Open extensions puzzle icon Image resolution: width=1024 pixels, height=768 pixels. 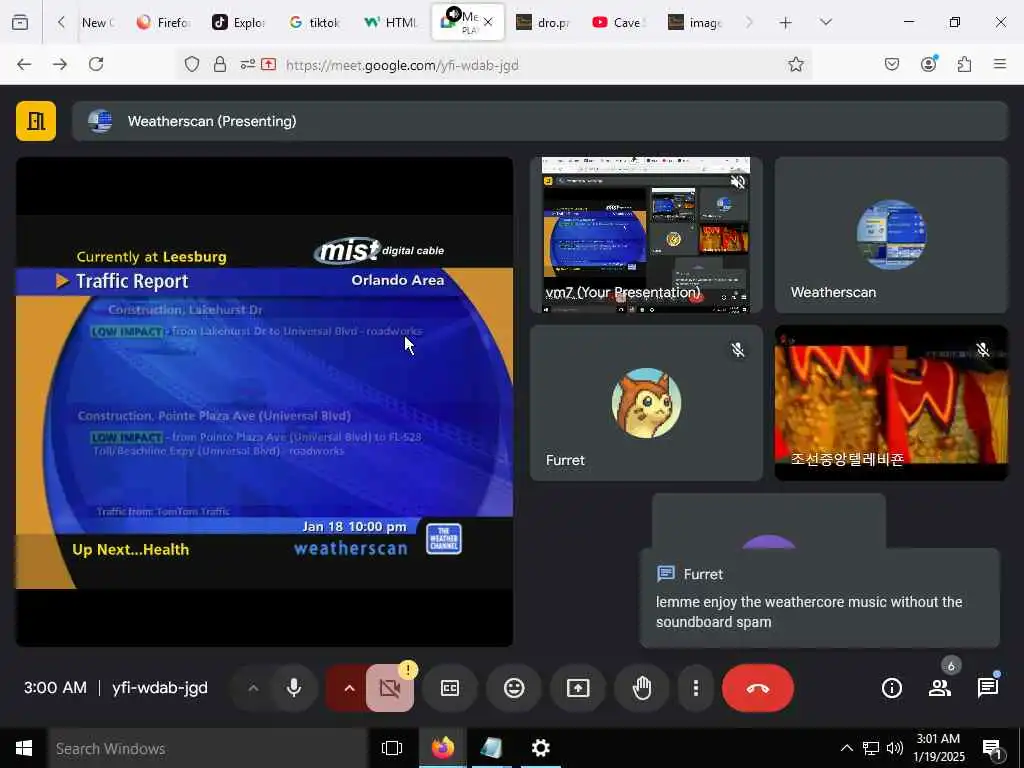tap(964, 64)
